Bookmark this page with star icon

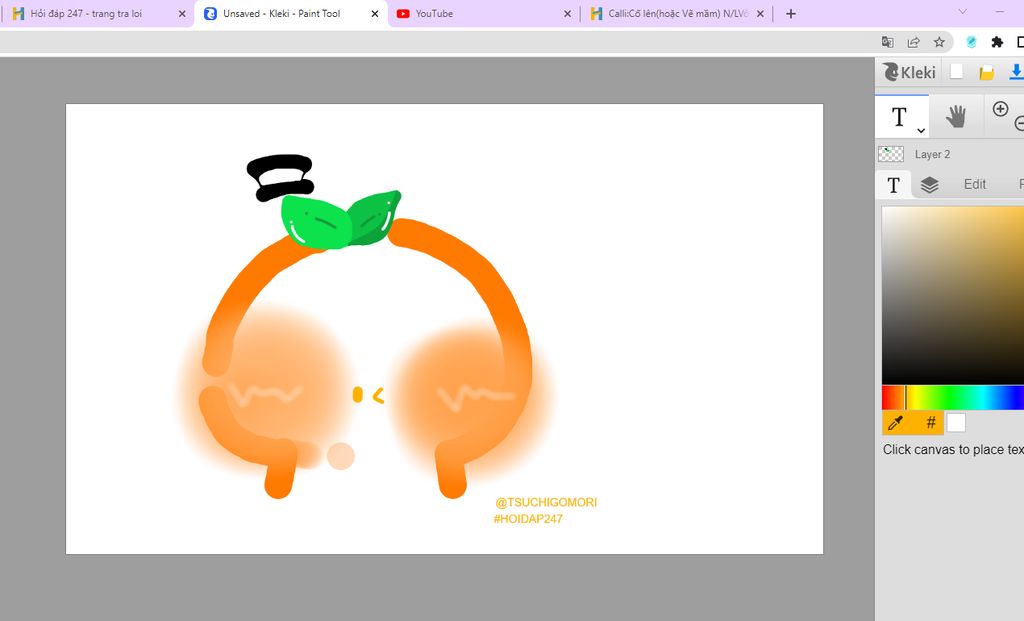click(939, 42)
